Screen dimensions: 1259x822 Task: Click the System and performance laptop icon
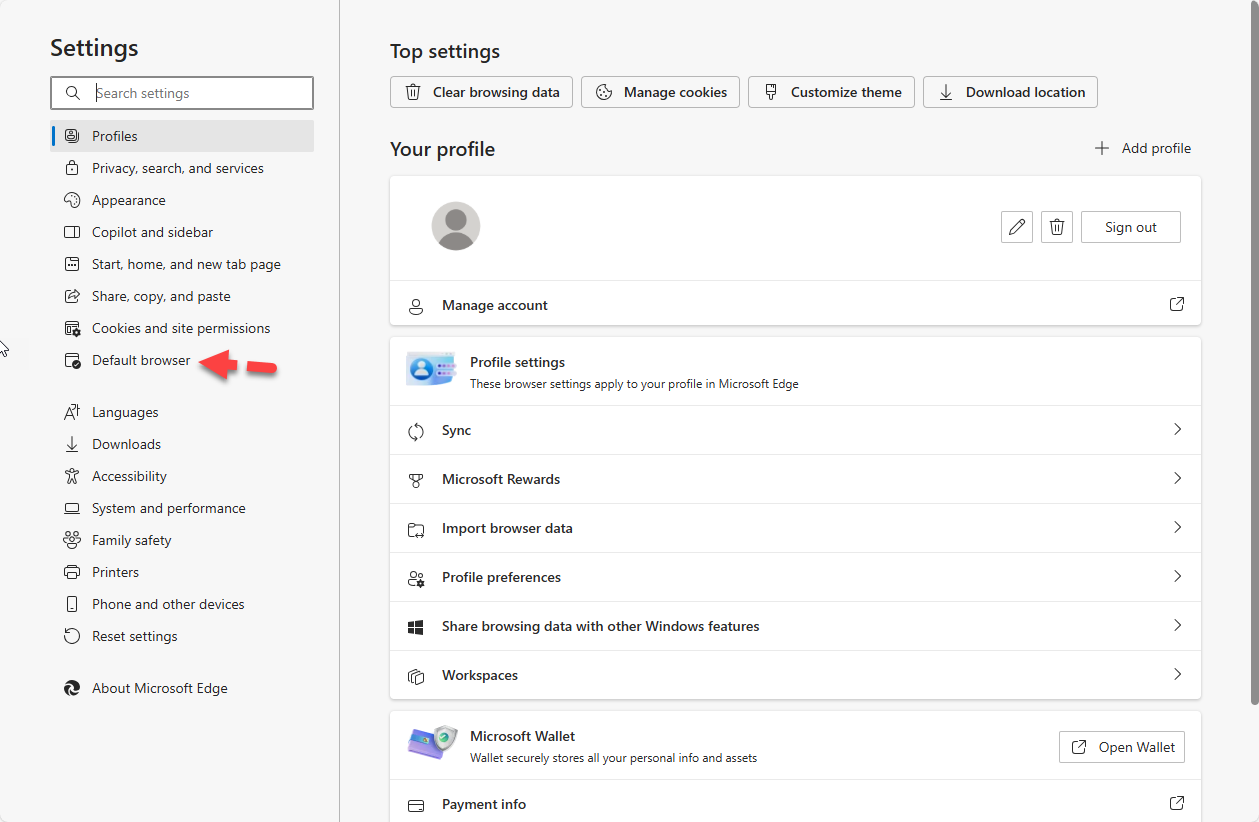(x=72, y=508)
